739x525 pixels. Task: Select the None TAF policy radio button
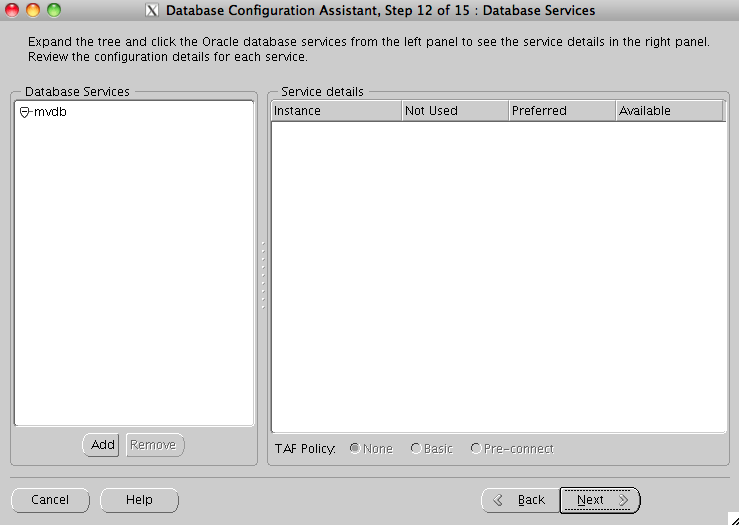[355, 449]
